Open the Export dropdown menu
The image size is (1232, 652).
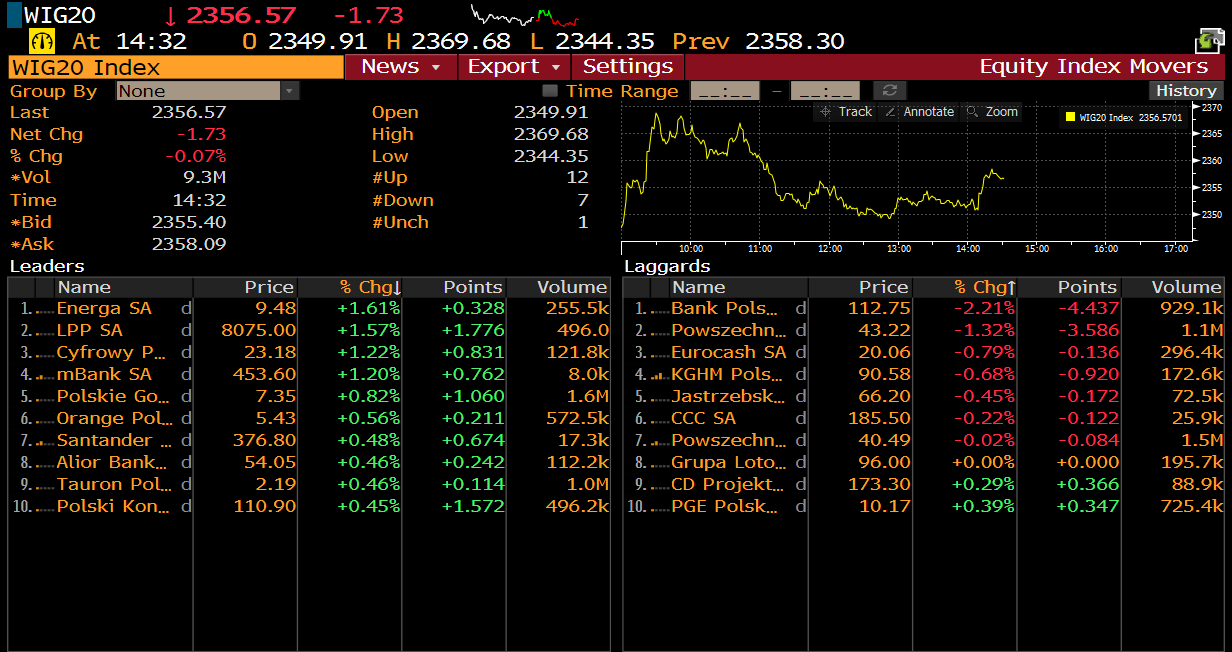click(514, 67)
